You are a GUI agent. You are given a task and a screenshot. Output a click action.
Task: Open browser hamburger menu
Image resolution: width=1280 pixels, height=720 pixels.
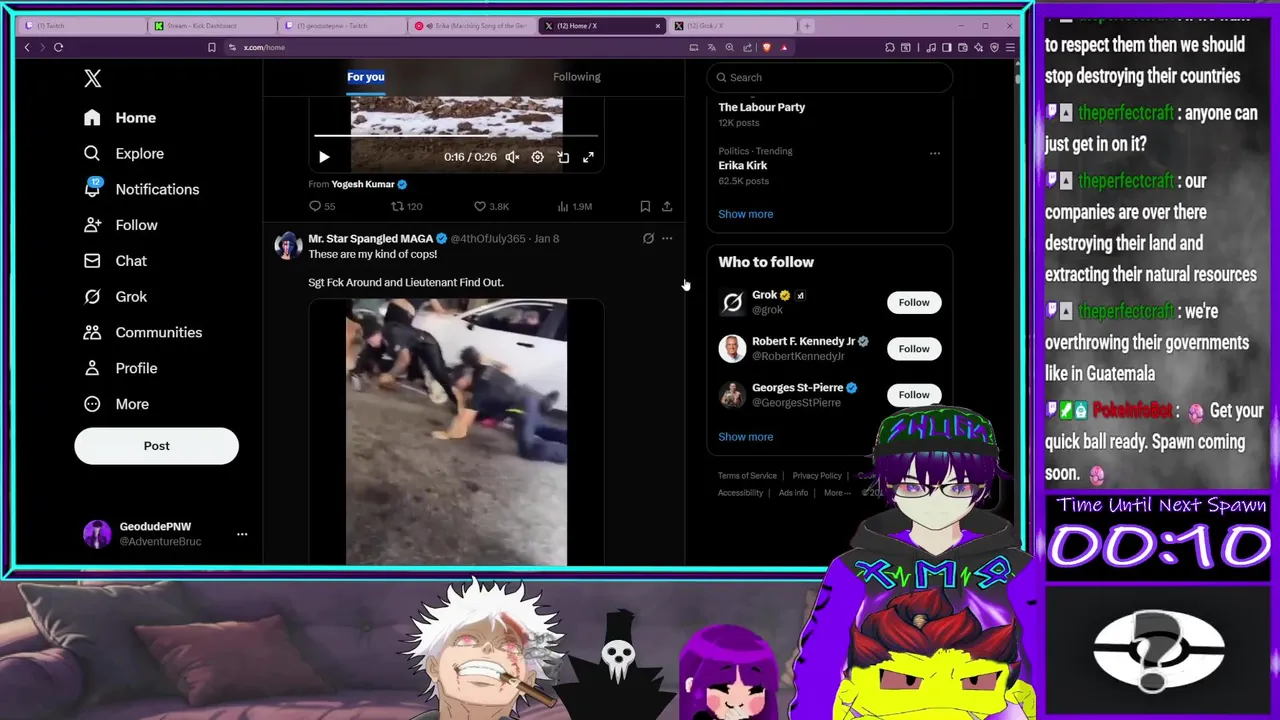[x=1010, y=47]
